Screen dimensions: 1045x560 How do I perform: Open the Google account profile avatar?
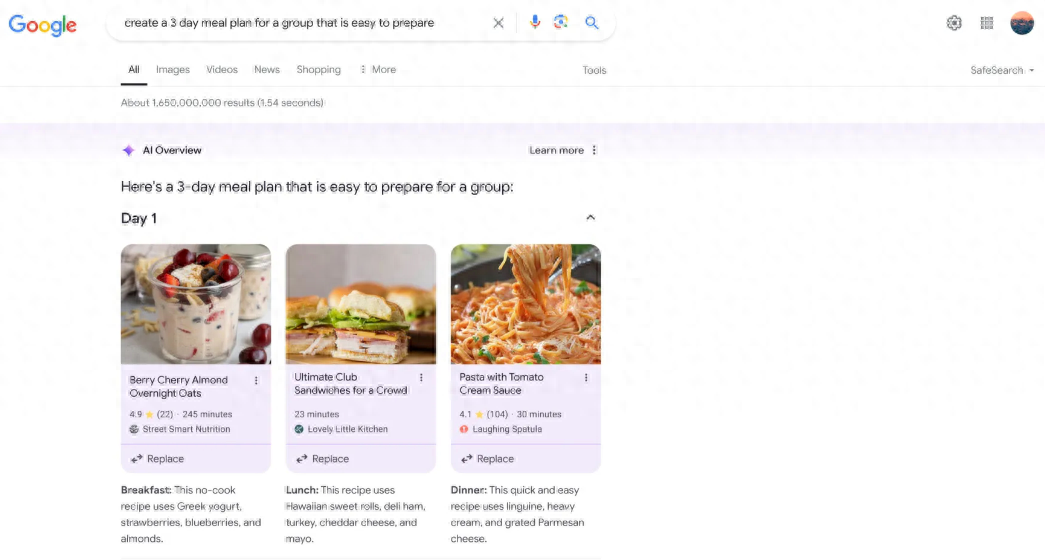point(1022,23)
